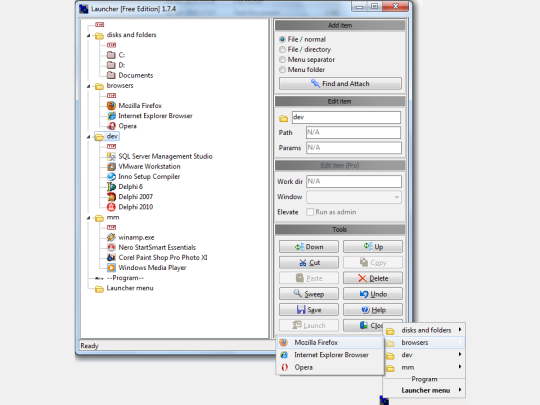Screen dimensions: 540x405
Task: Click the Documents folder icon
Action: tap(111, 75)
